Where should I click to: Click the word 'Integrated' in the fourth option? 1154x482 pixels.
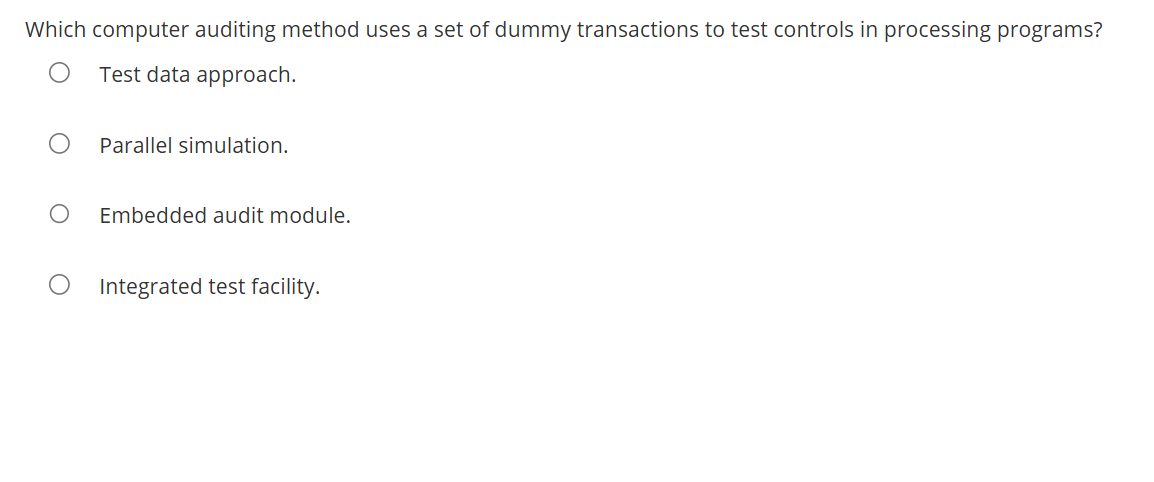pyautogui.click(x=151, y=287)
